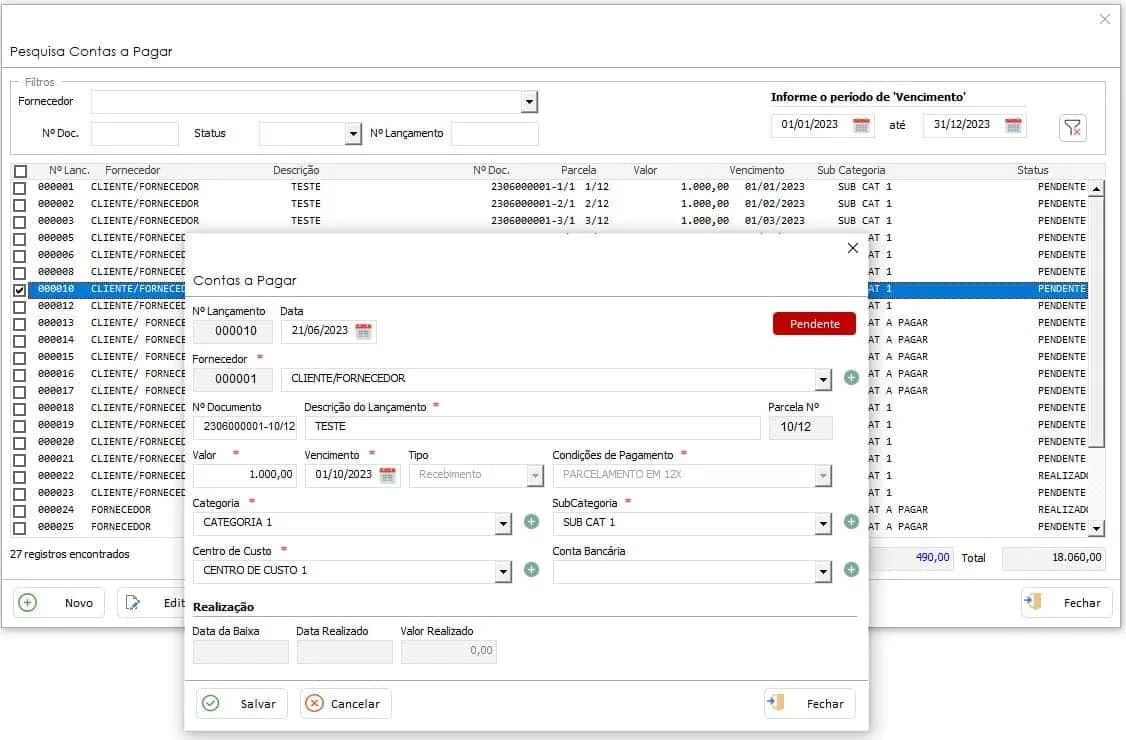Open calendar for the start 'Vencimento' date
Screen dimensions: 1126x740
(x=861, y=125)
